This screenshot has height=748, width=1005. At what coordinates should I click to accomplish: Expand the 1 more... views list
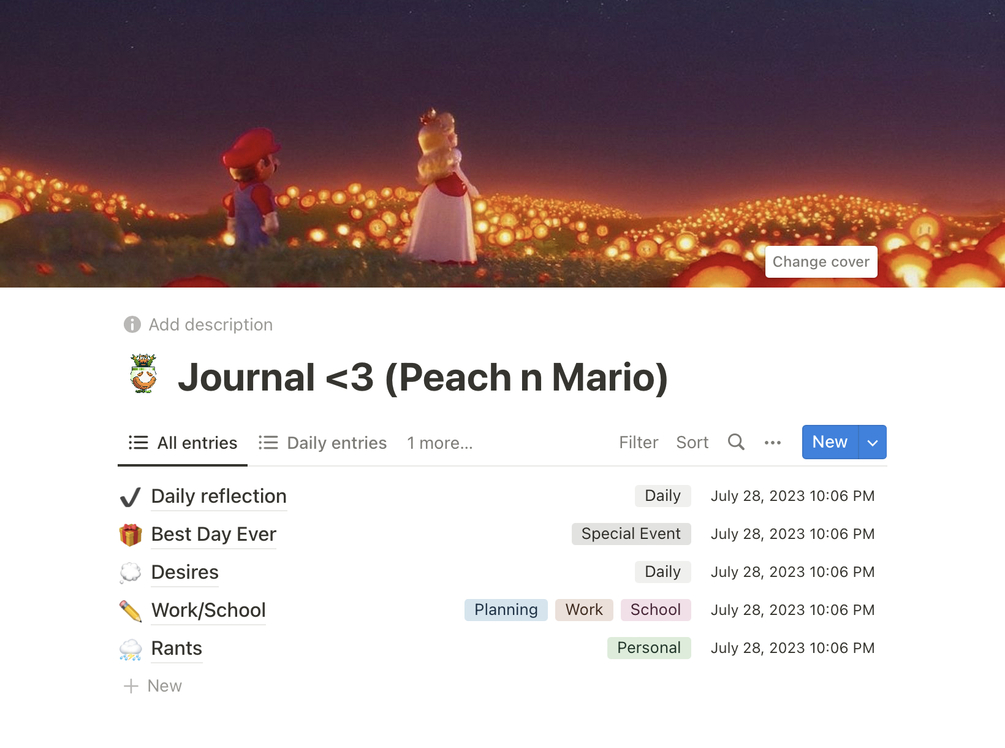(440, 443)
